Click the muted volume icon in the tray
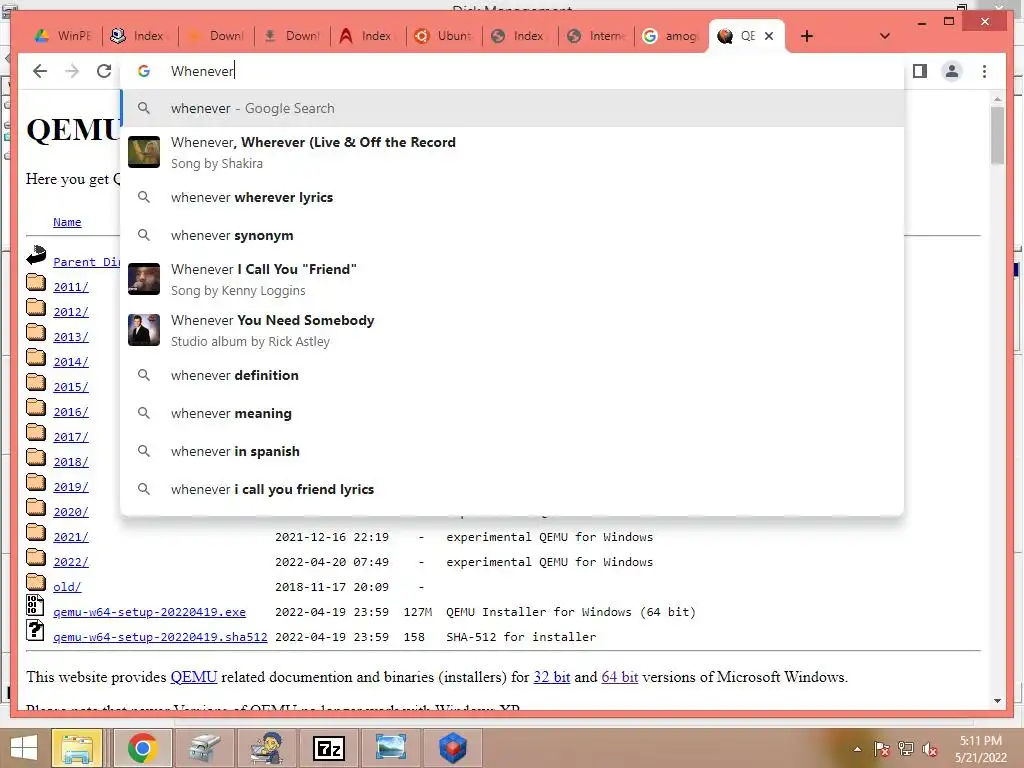Viewport: 1024px width, 768px height. coord(930,749)
